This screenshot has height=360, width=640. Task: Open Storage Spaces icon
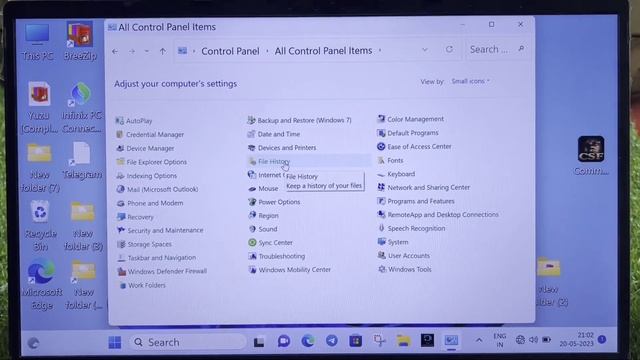[121, 244]
